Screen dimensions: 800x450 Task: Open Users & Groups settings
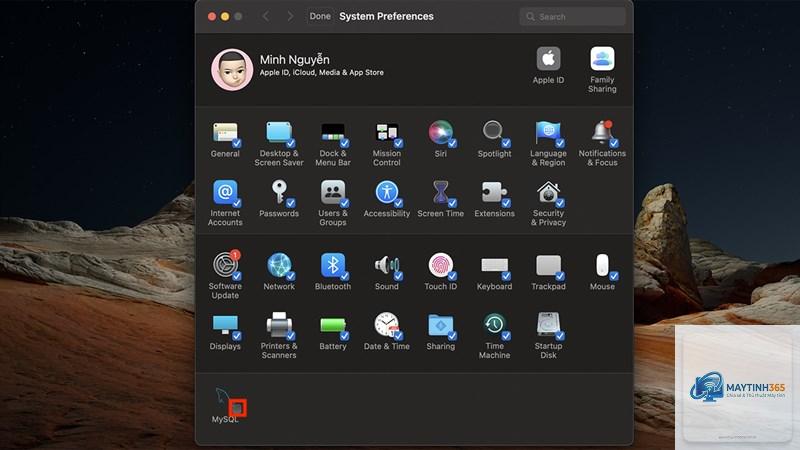333,193
